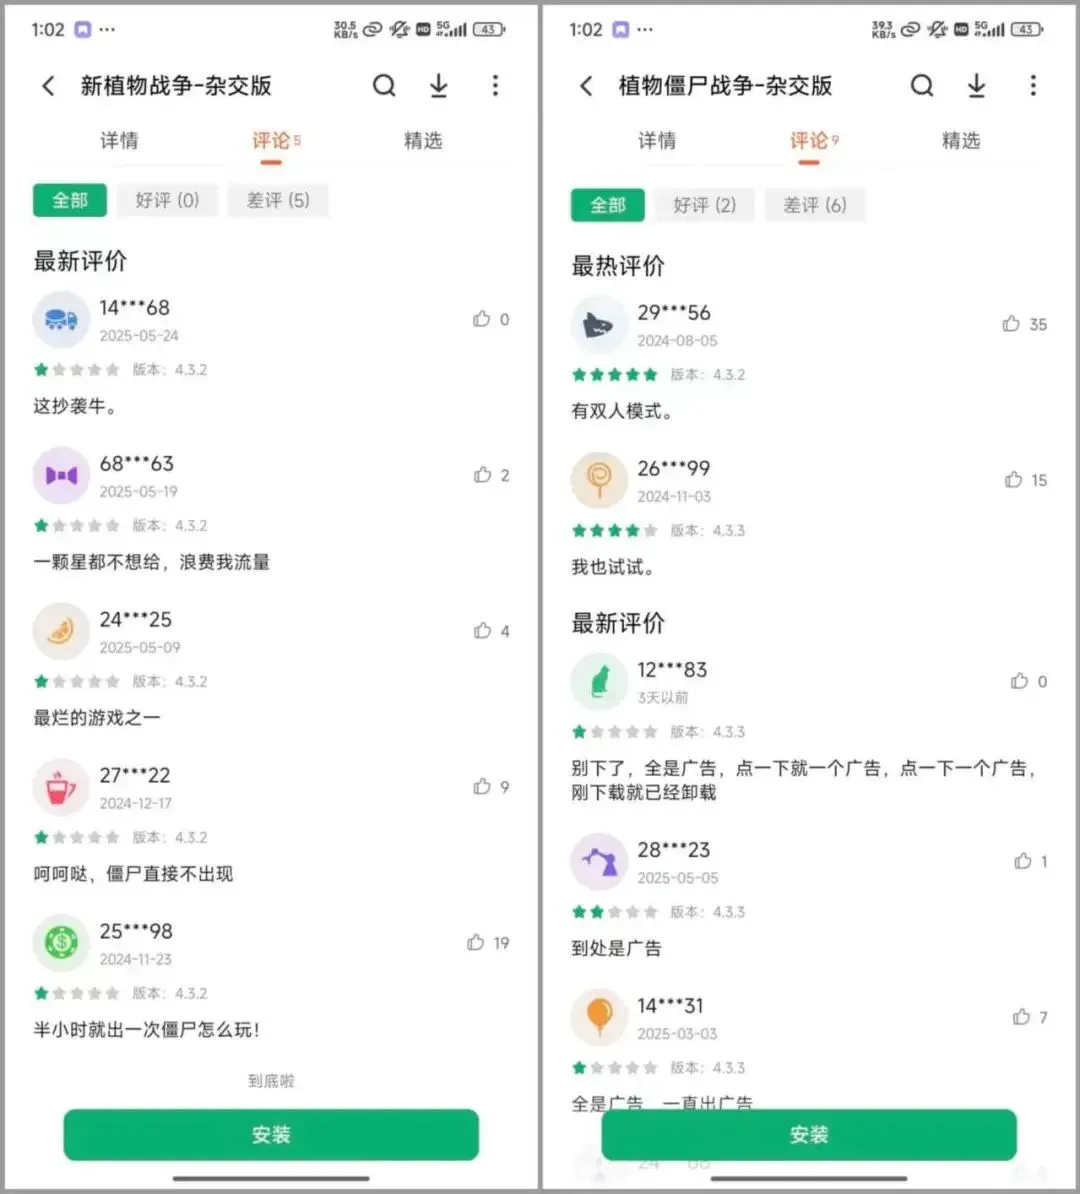Like the review by user 29***56

[1011, 324]
